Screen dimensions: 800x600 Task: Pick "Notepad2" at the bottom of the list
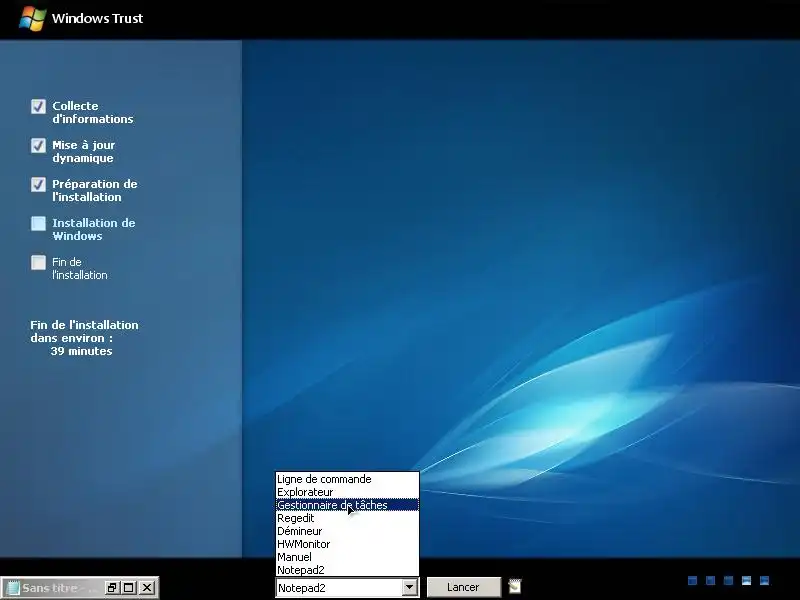tap(347, 570)
